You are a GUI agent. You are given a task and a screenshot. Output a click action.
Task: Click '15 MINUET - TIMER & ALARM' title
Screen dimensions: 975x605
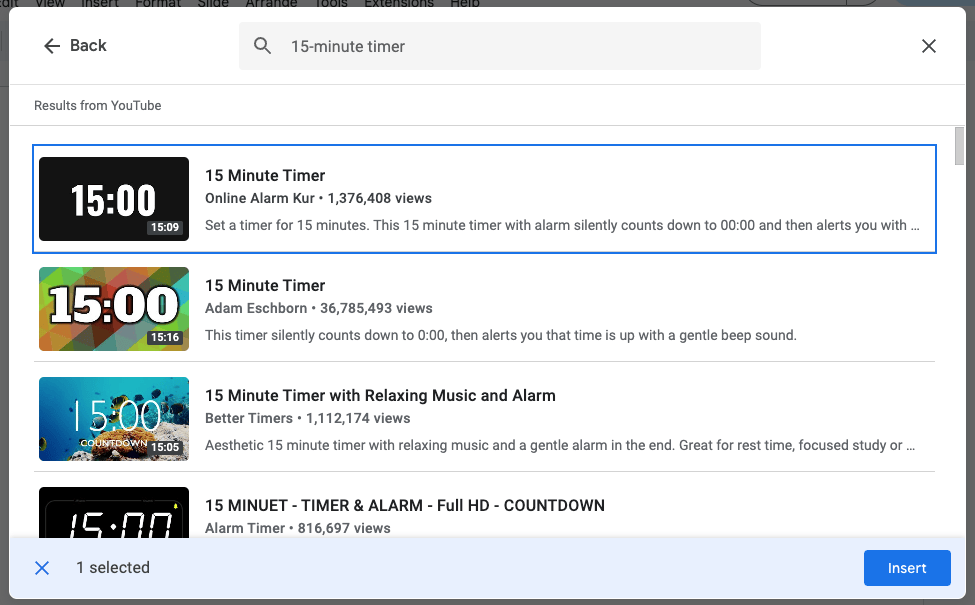coord(405,506)
